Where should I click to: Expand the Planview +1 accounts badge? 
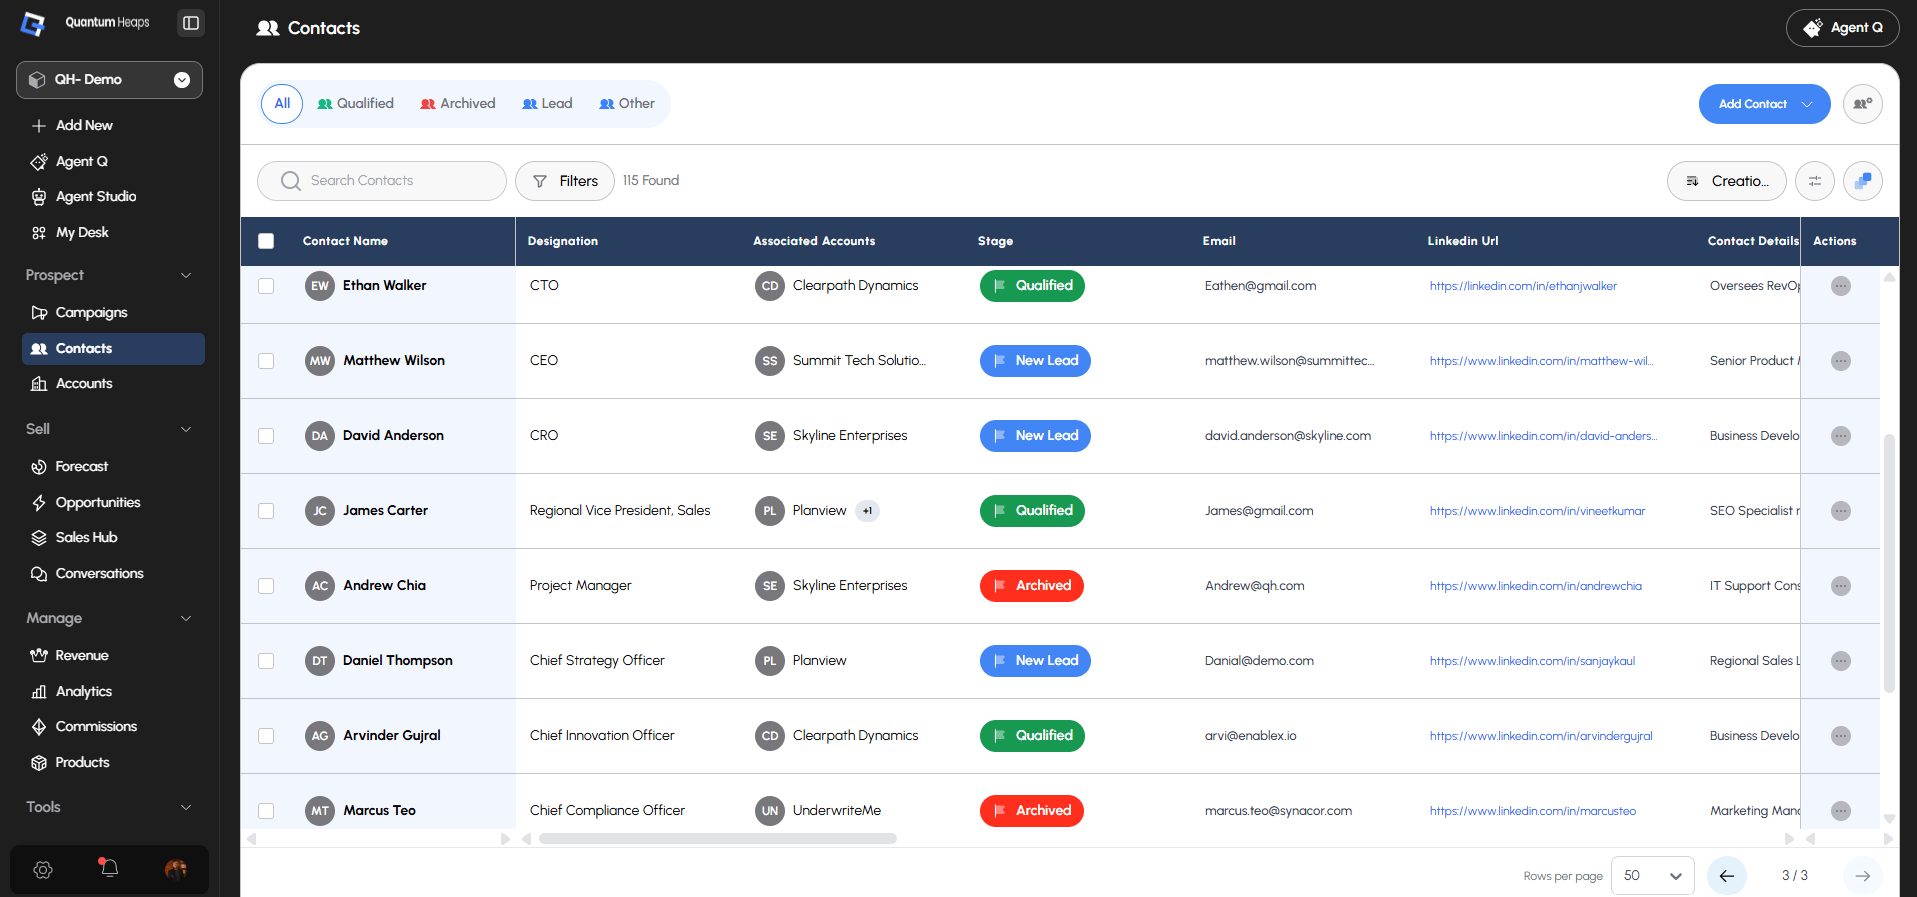click(867, 511)
